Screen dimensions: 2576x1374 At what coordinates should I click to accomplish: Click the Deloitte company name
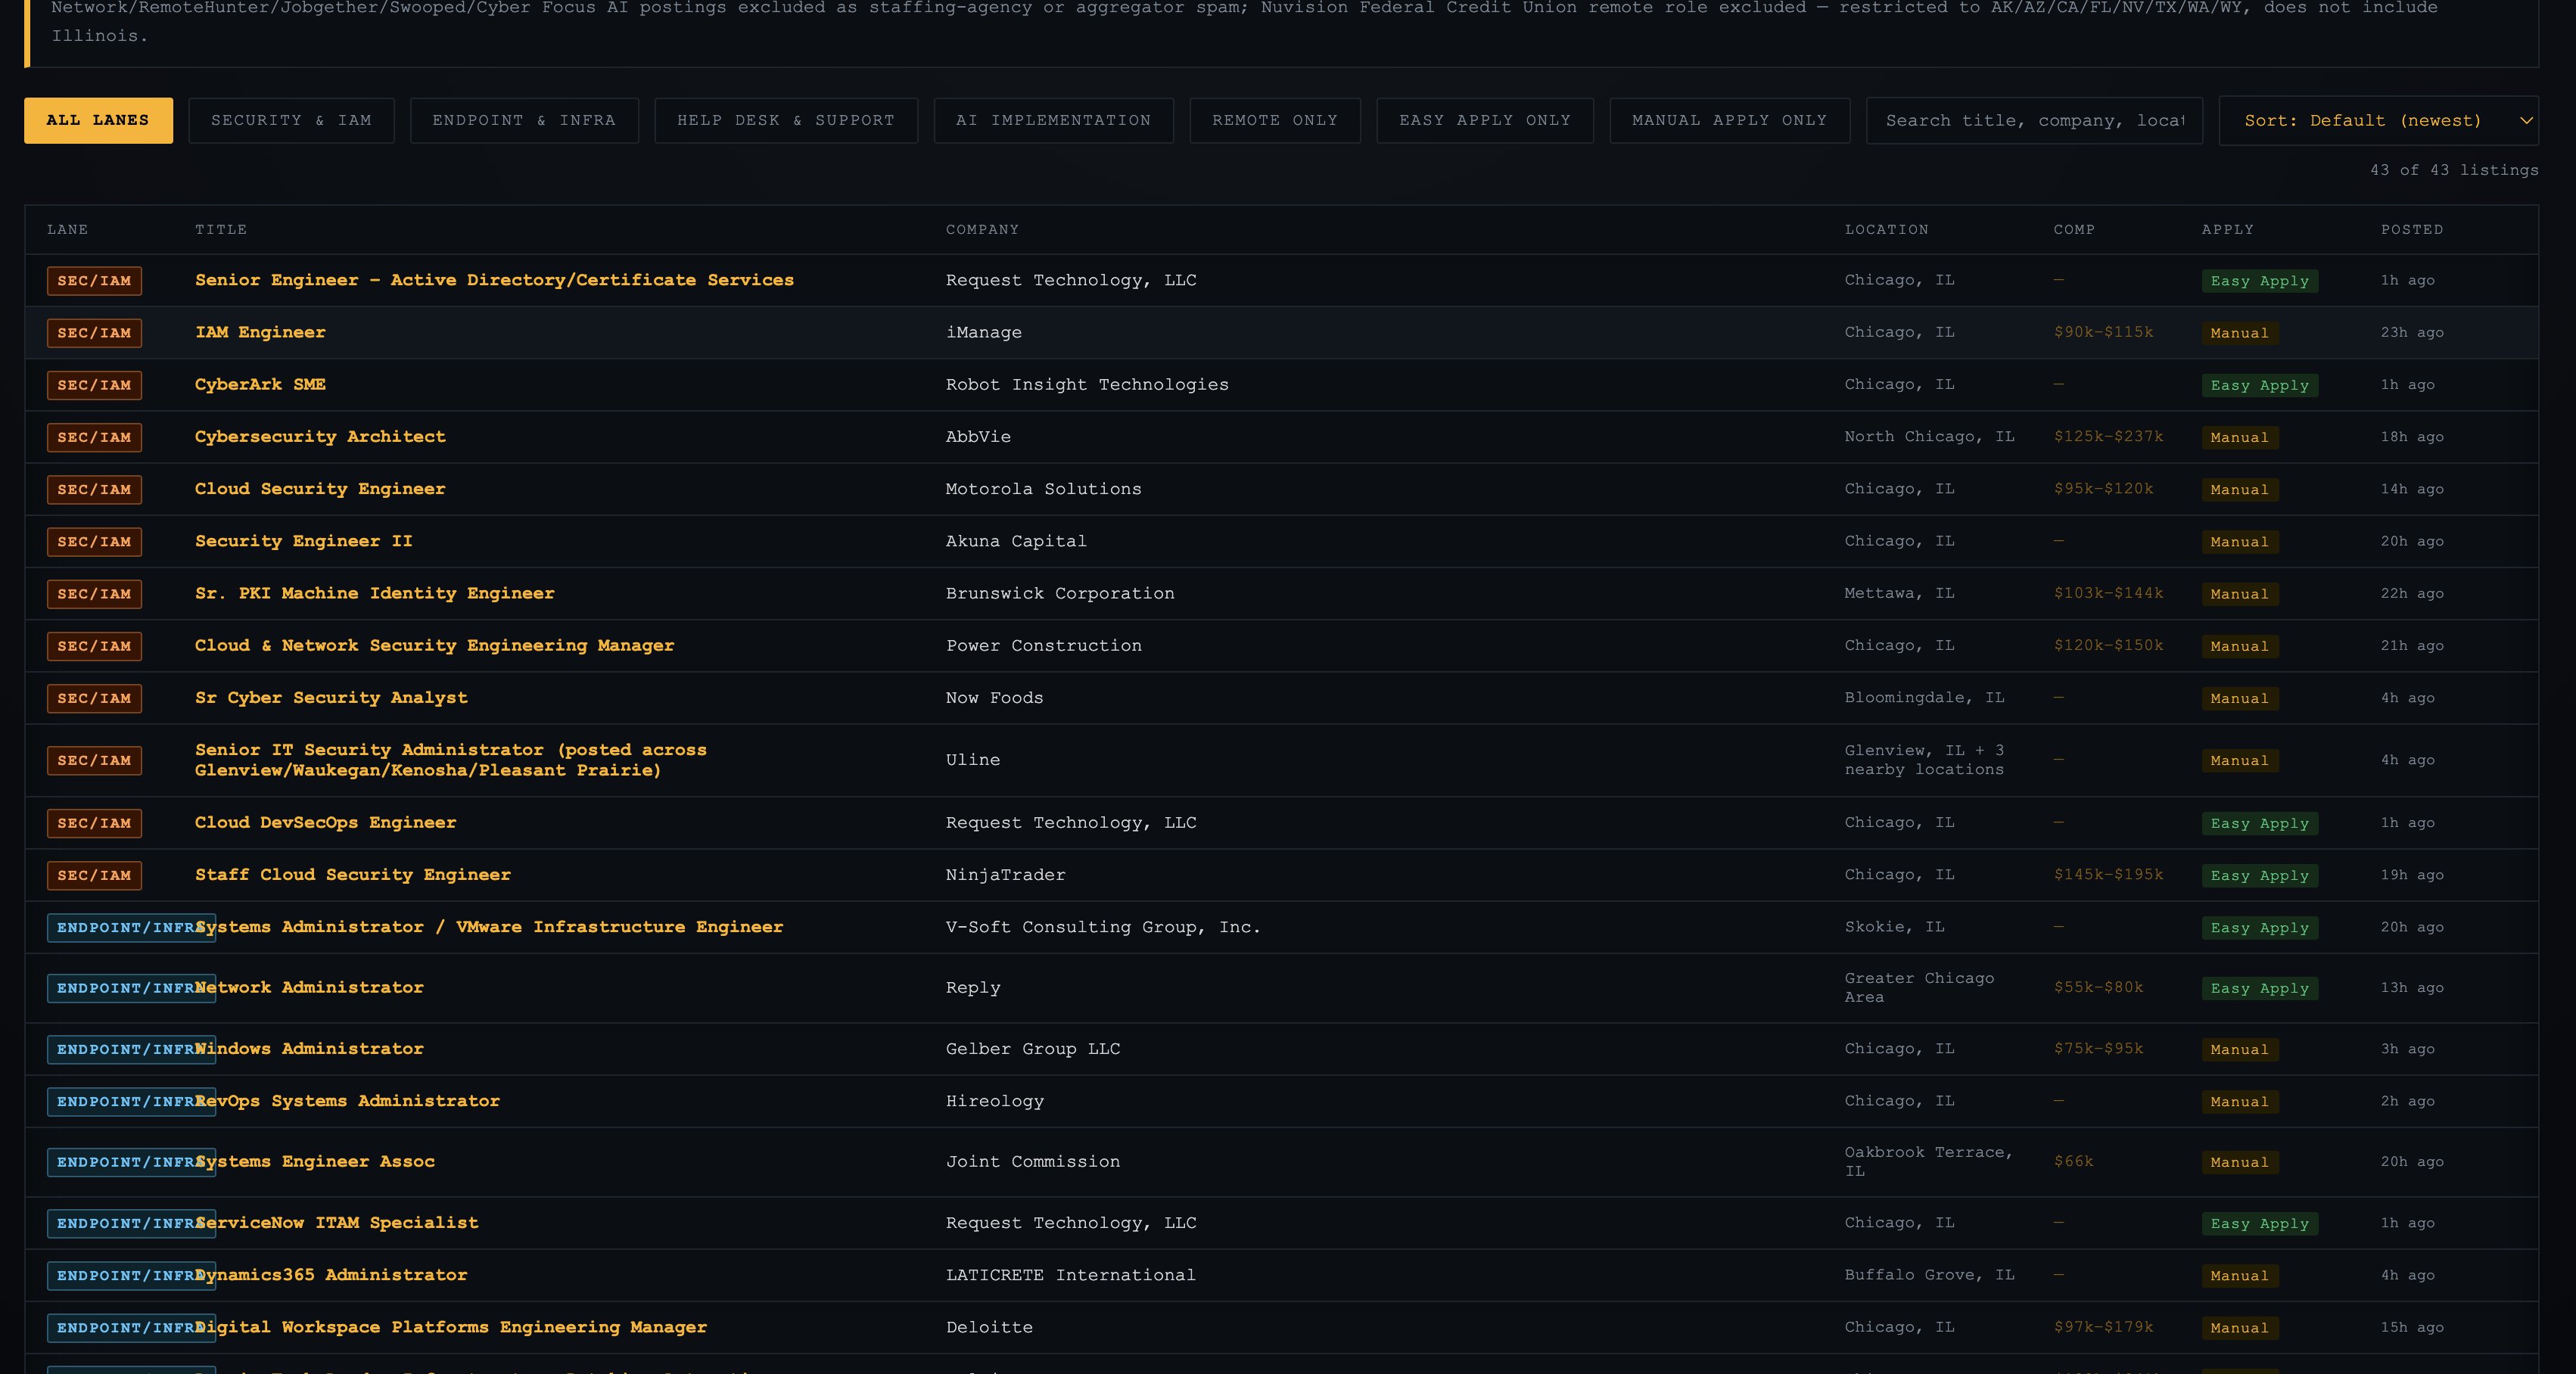click(x=989, y=1327)
